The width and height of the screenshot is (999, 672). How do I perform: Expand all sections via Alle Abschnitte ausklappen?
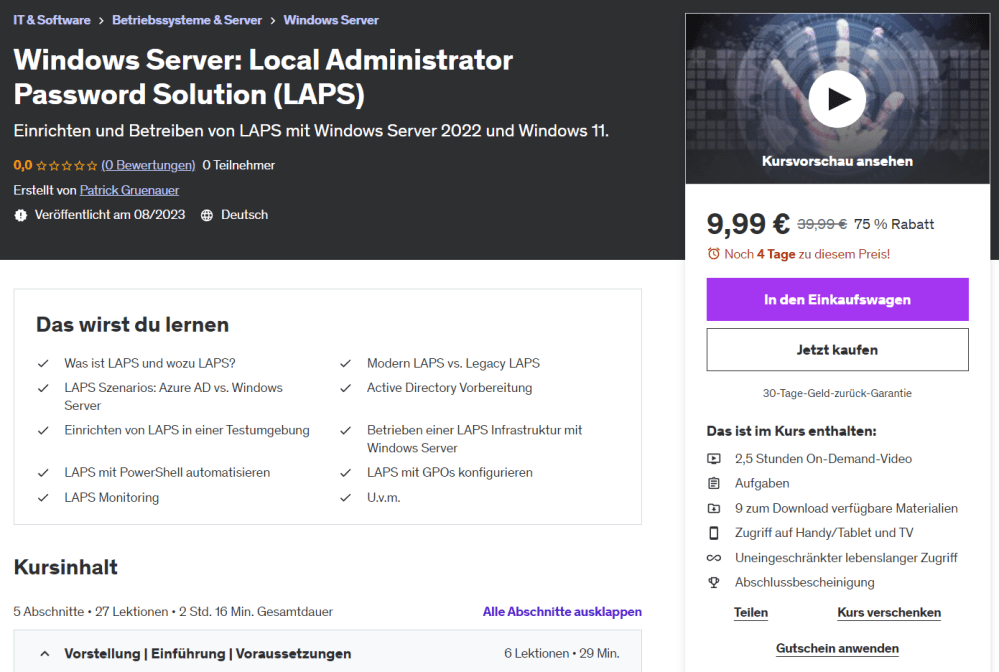point(562,612)
